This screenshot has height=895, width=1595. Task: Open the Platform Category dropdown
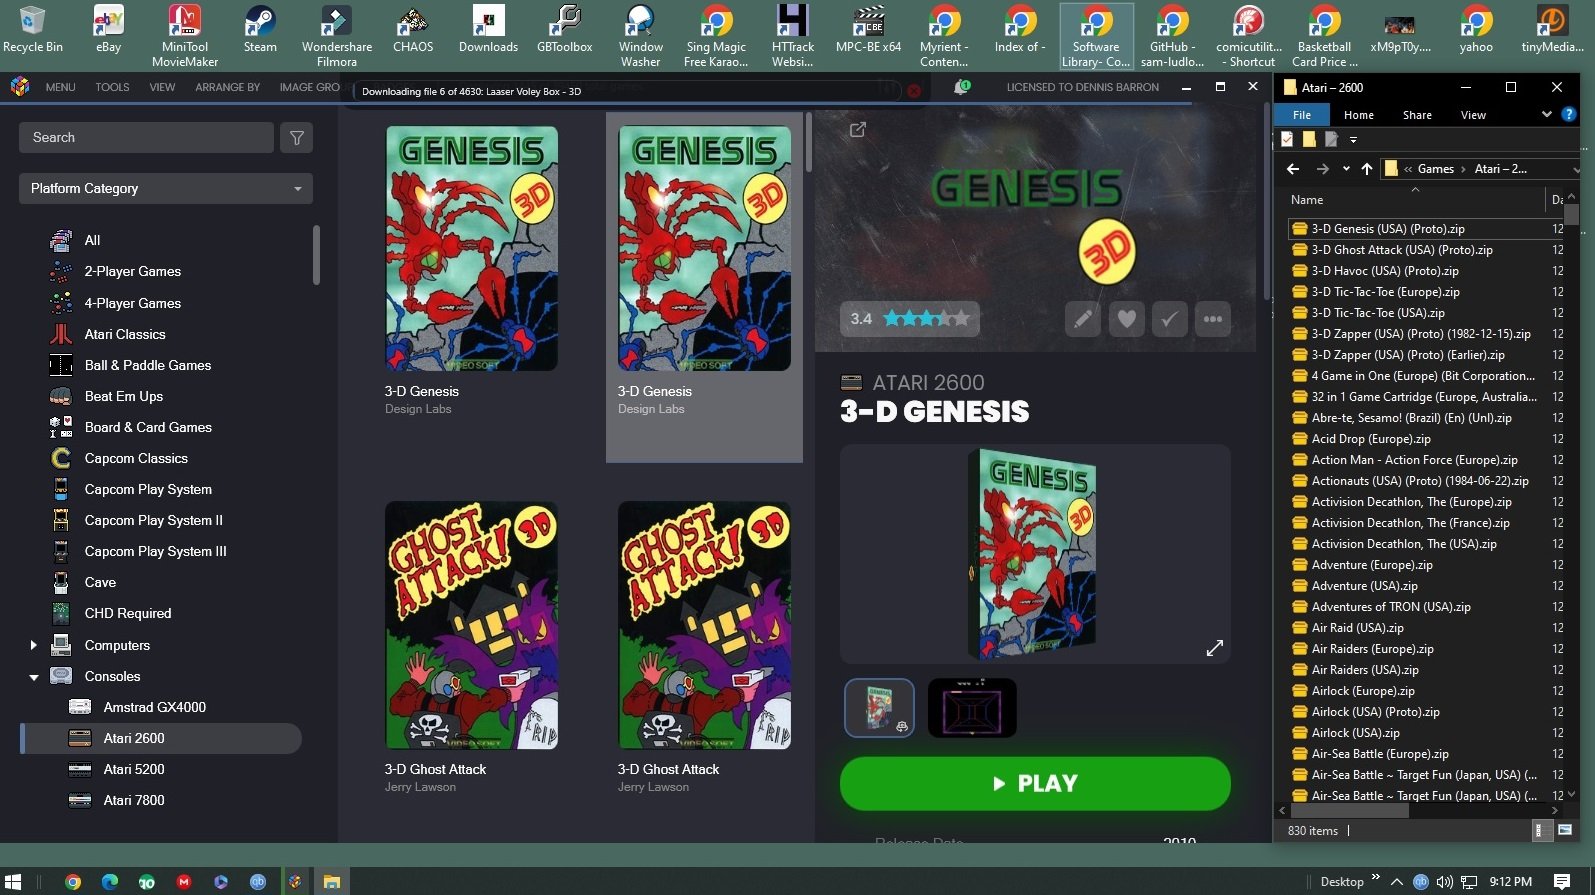tap(166, 188)
